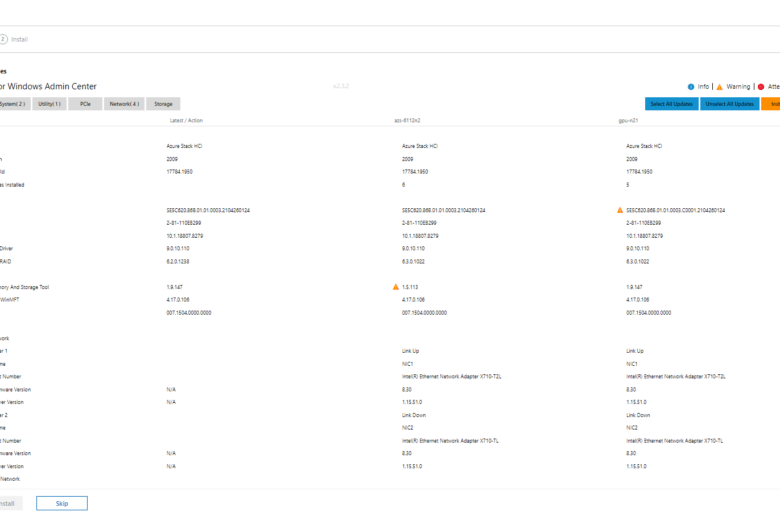Click Azure Stack HCI in Latest column
Viewport: 780px width, 516px height.
point(184,146)
